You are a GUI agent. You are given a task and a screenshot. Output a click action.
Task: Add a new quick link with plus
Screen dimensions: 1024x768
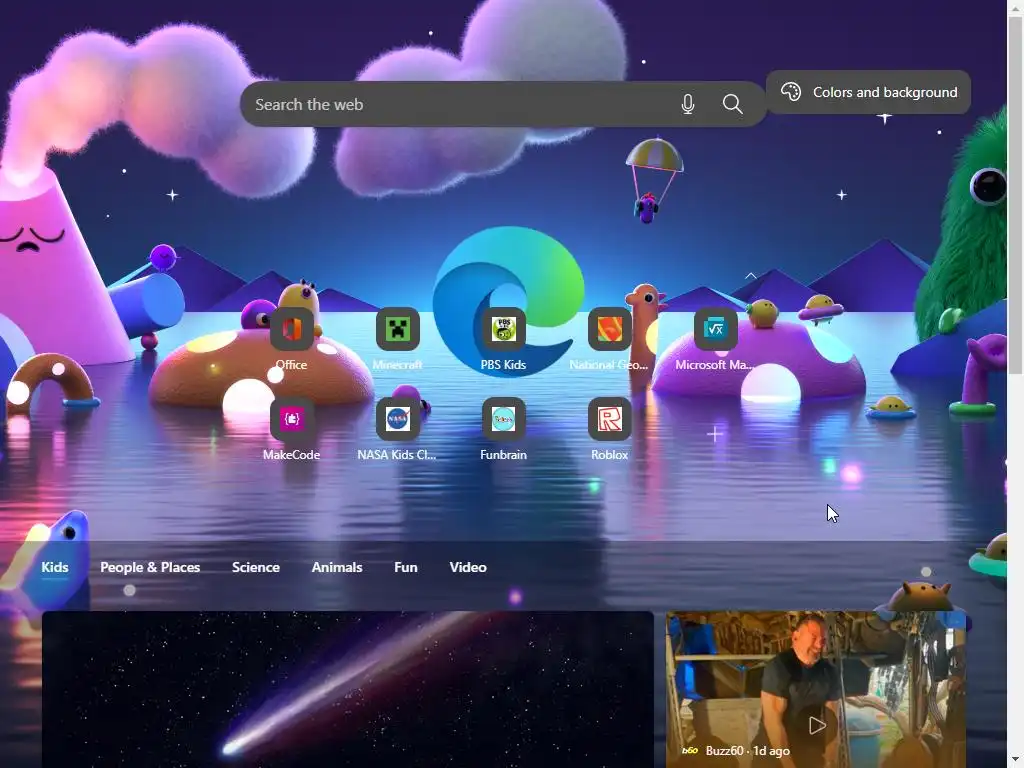714,434
